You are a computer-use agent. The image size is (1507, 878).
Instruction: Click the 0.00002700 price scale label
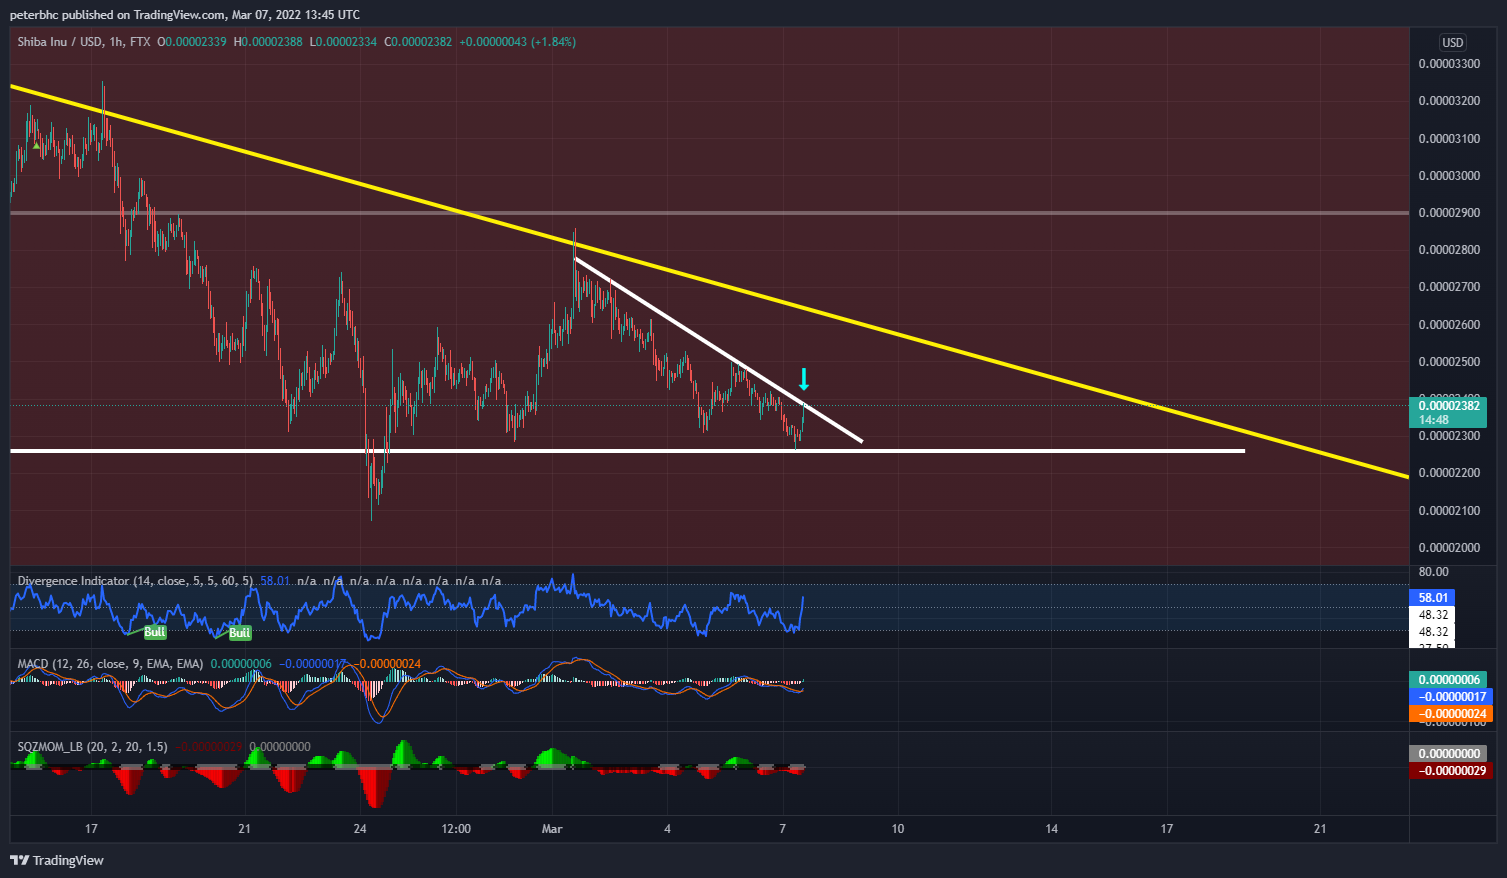pyautogui.click(x=1449, y=287)
